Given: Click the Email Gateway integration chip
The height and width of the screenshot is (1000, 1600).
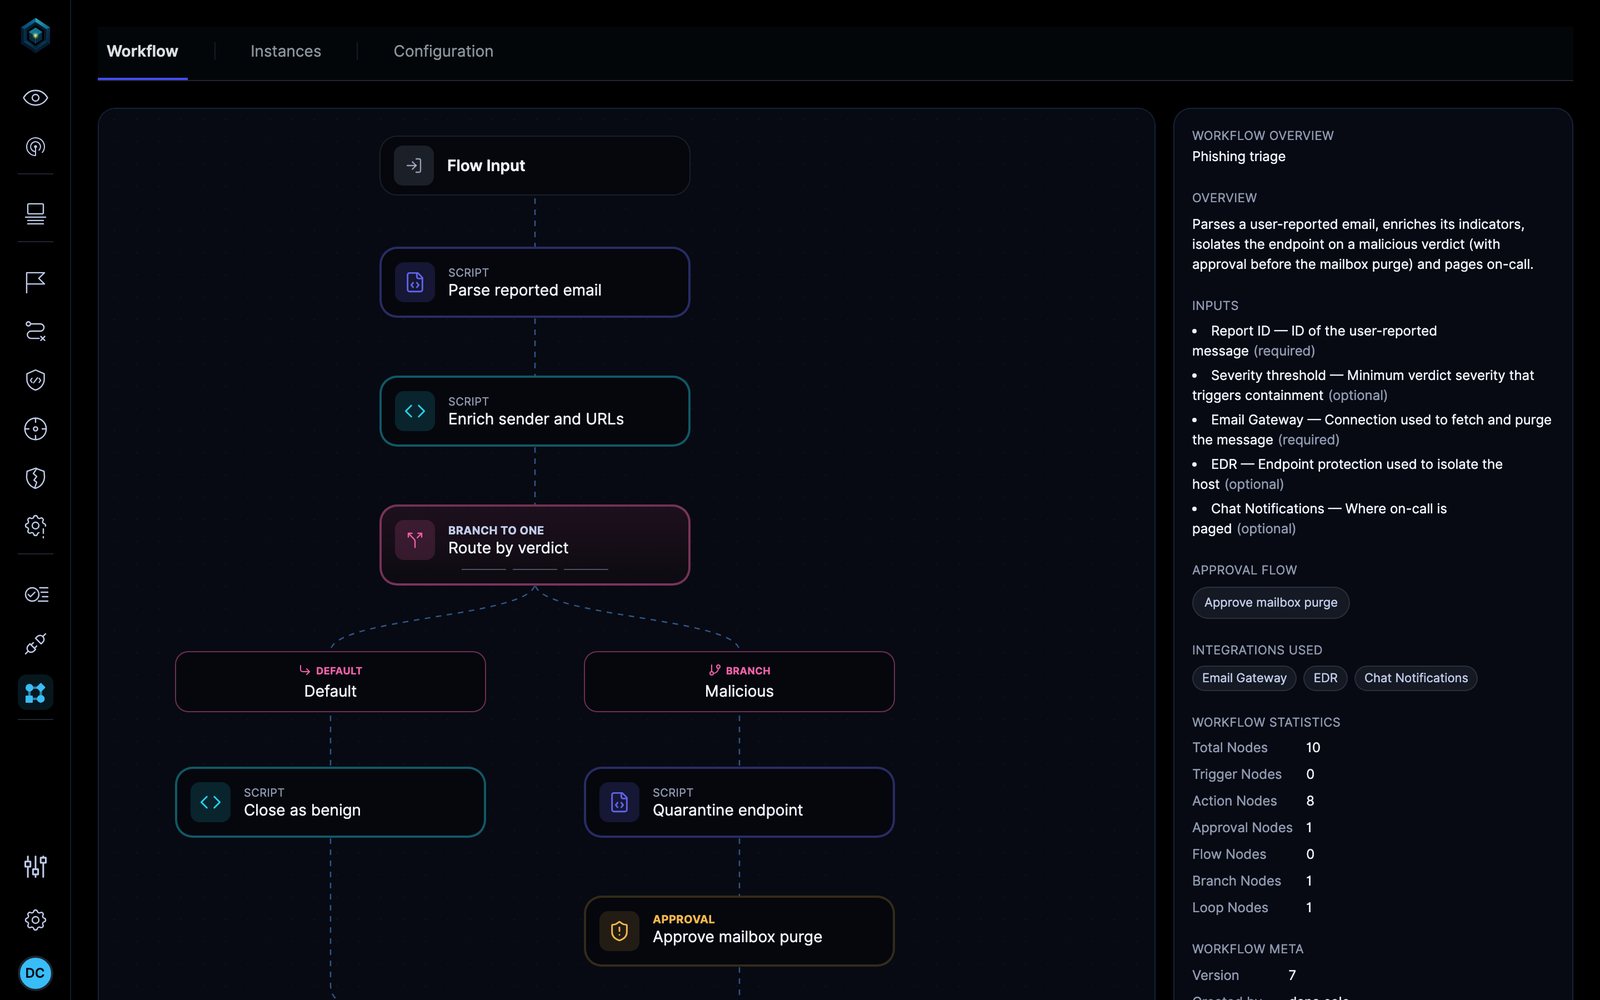Looking at the screenshot, I should click(1244, 678).
